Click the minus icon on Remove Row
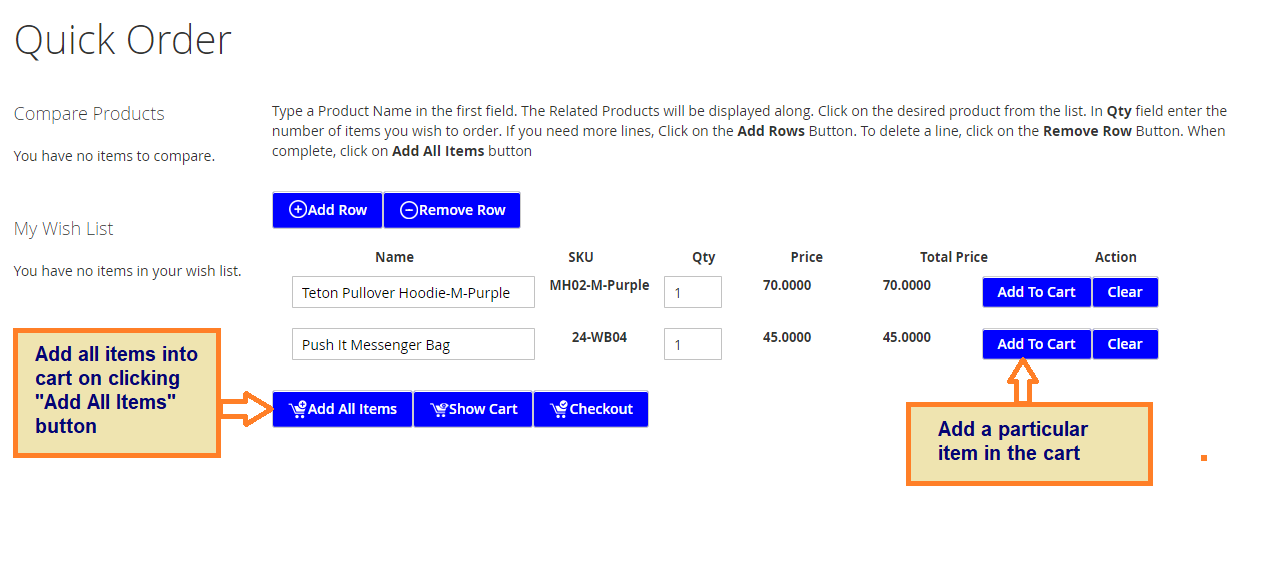 coord(408,210)
